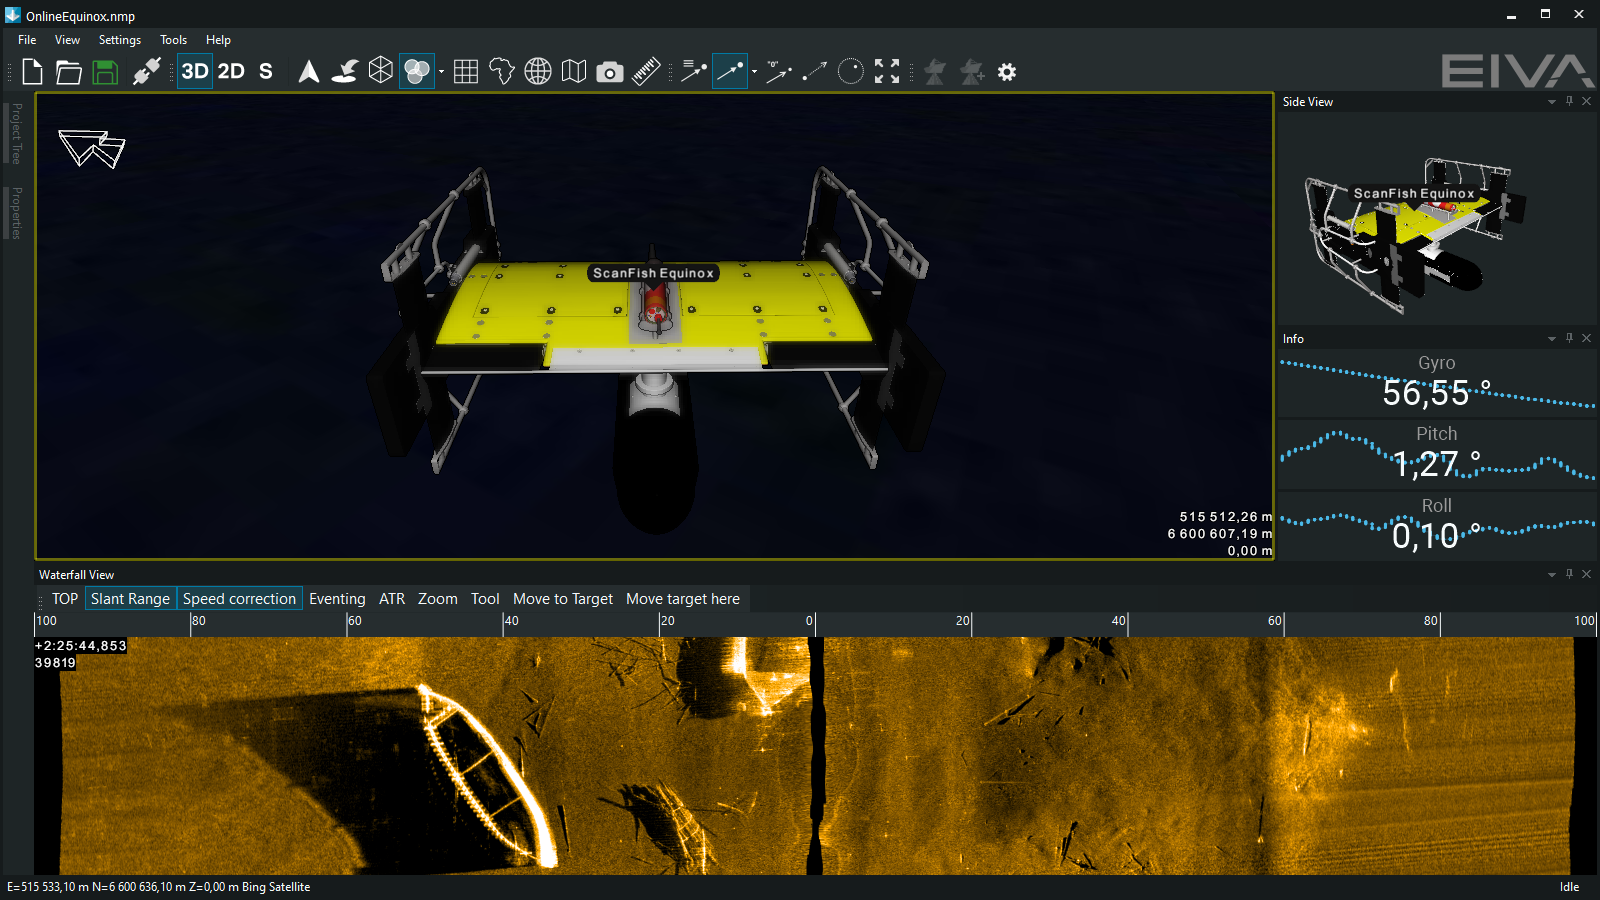Viewport: 1600px width, 900px height.
Task: Open a project with the folder icon
Action: click(x=68, y=72)
